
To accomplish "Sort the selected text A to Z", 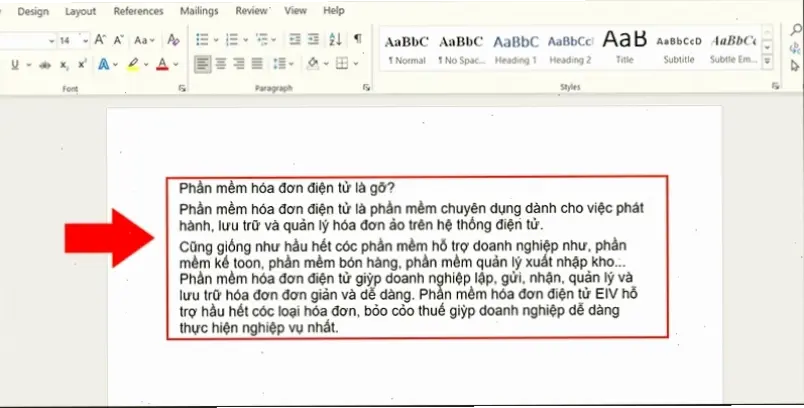I will [x=335, y=39].
